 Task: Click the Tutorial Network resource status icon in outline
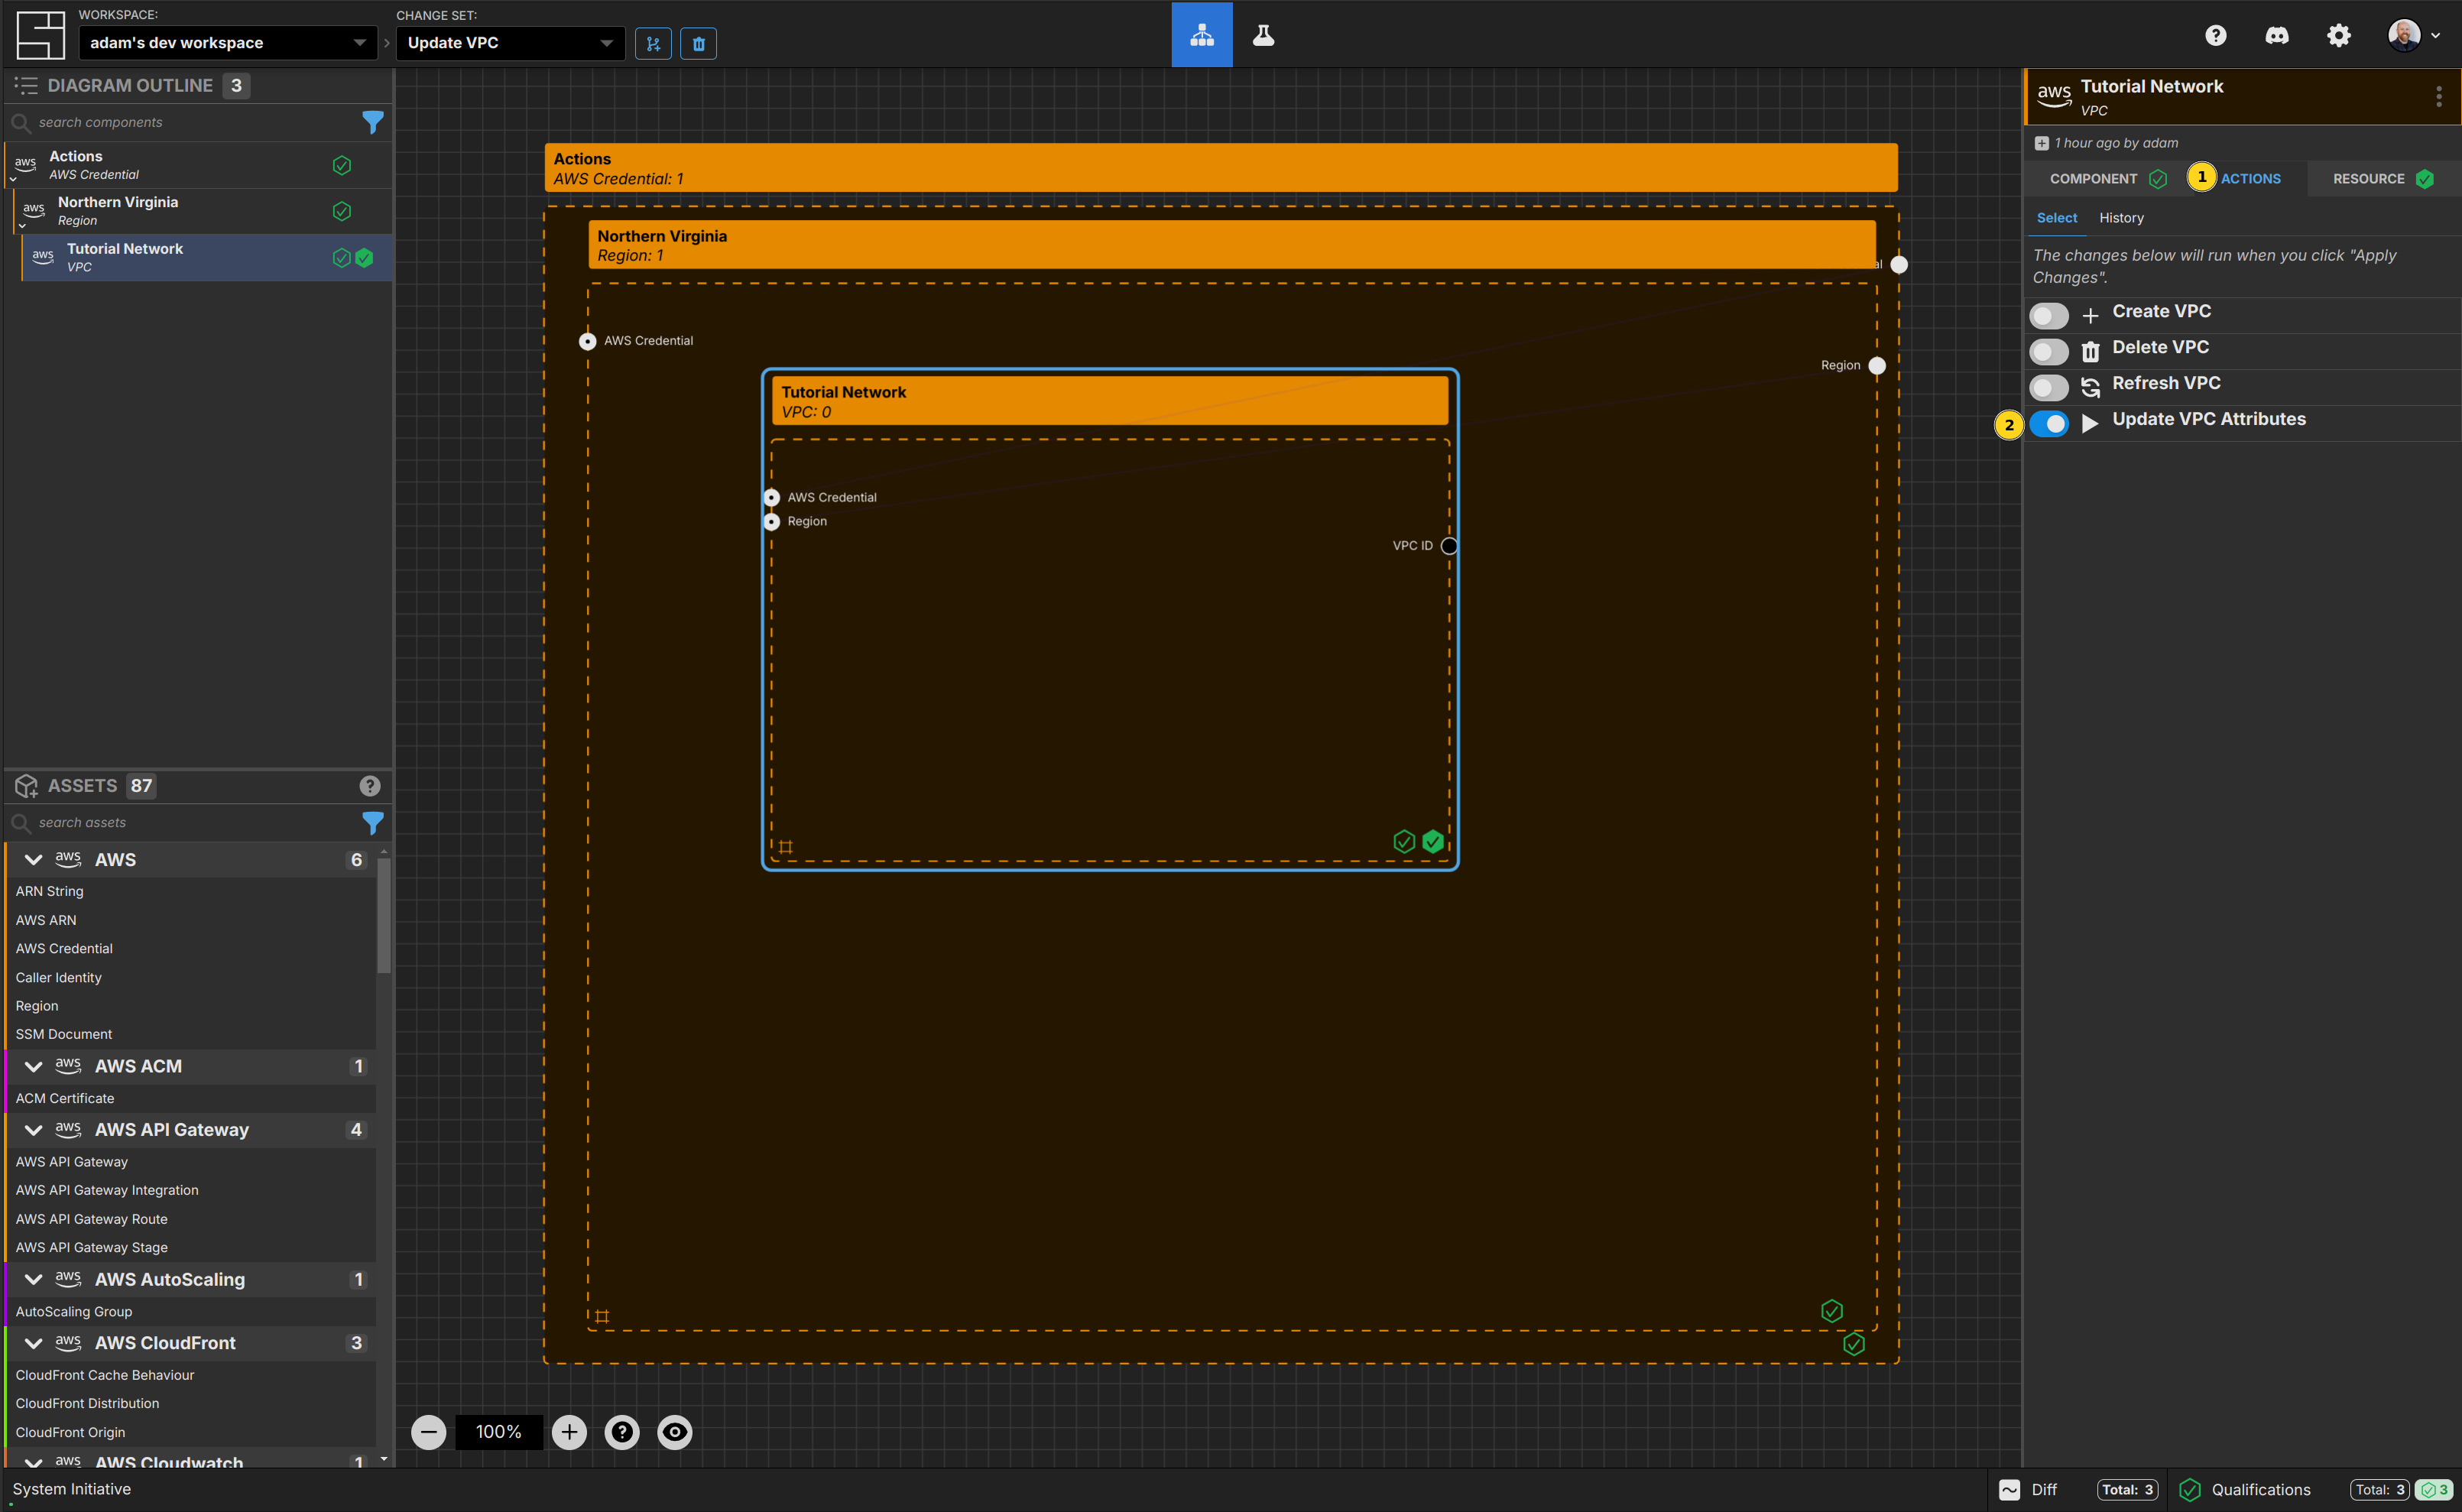pos(365,258)
